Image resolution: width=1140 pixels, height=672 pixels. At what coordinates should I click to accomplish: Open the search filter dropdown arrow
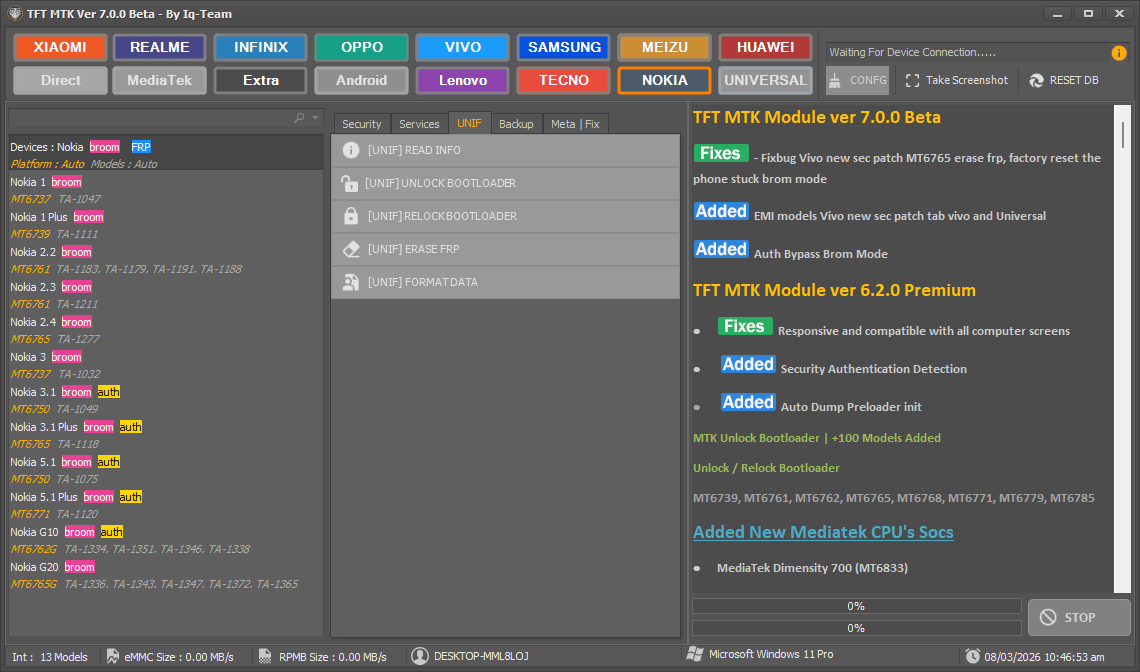[315, 117]
